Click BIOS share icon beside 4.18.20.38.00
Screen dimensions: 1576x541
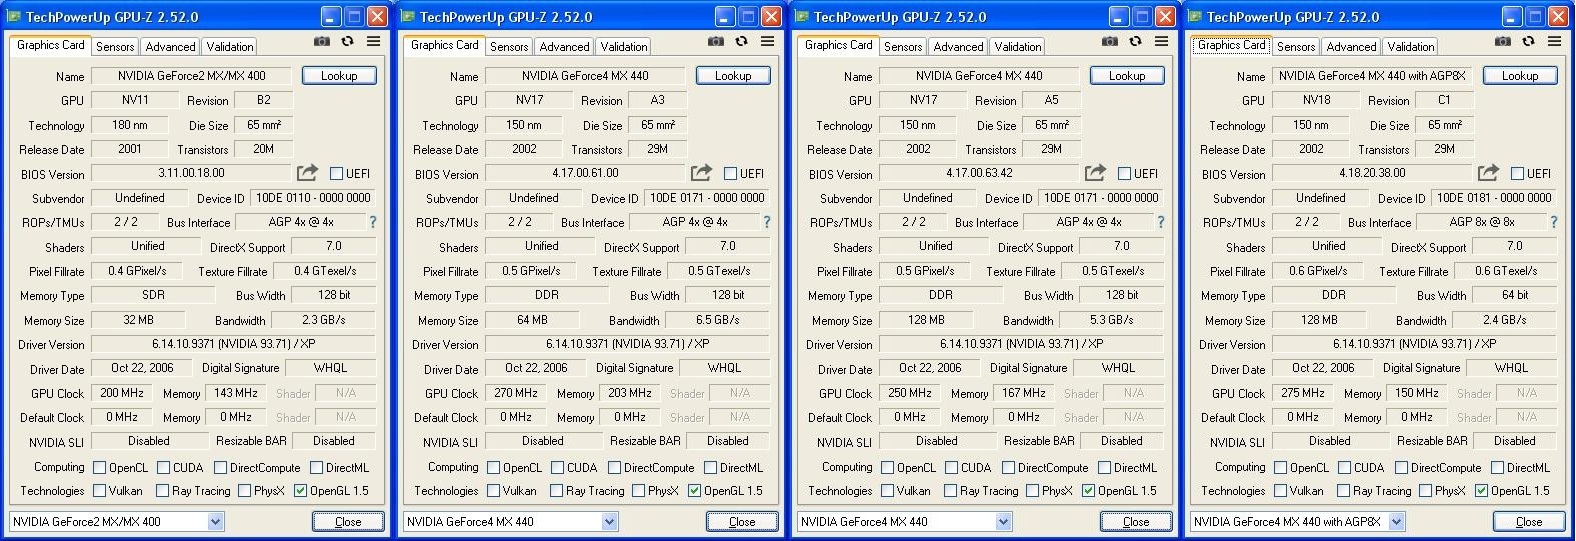[x=1488, y=173]
